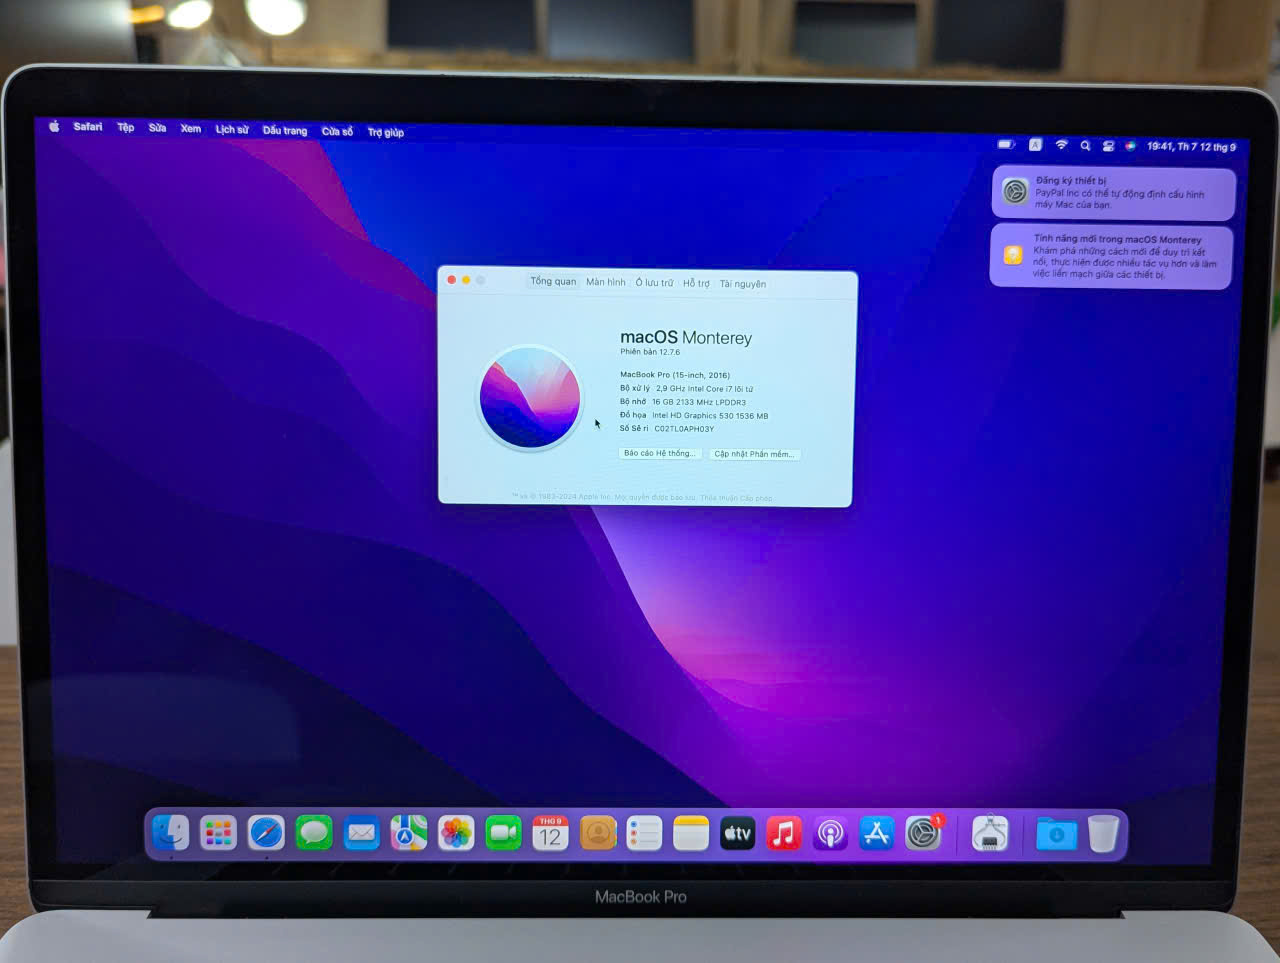Image resolution: width=1280 pixels, height=963 pixels.
Task: Select the Tổng quan tab
Action: [553, 281]
